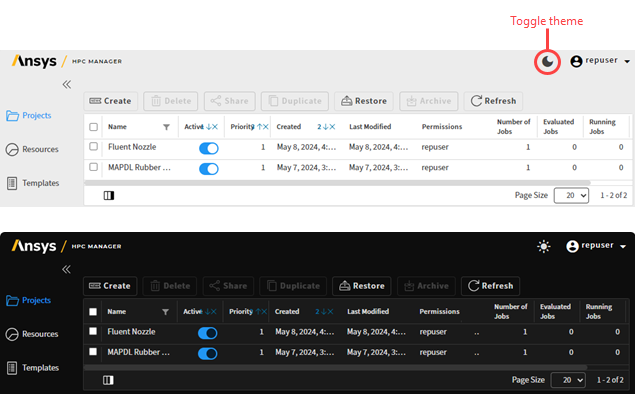Open Templates in light sidebar

click(x=33, y=183)
